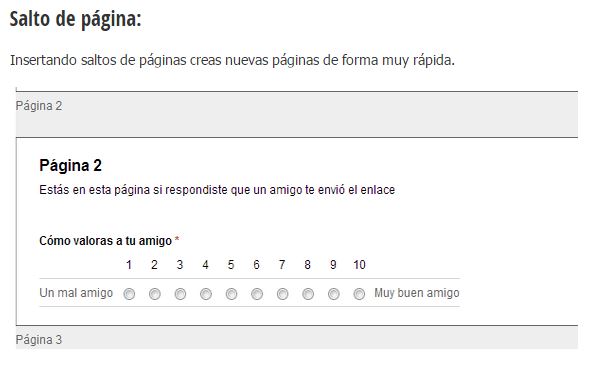The height and width of the screenshot is (377, 592).
Task: Click the page description about amigo enlace
Action: [x=217, y=190]
